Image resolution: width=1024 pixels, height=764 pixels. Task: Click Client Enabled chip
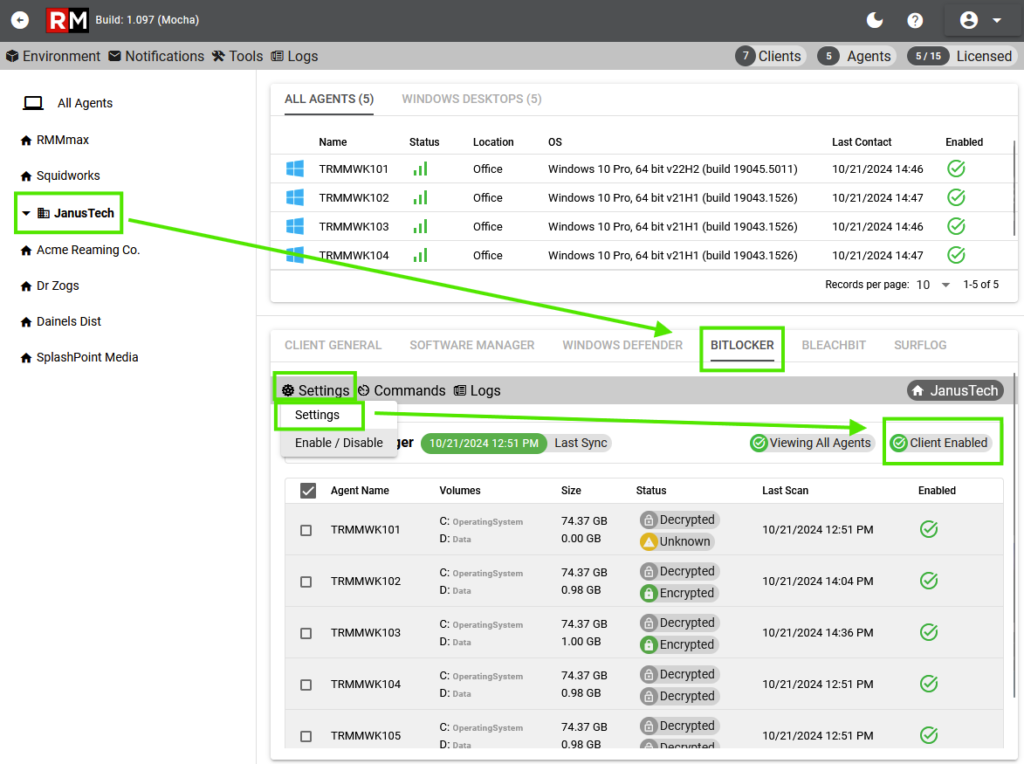pos(940,443)
